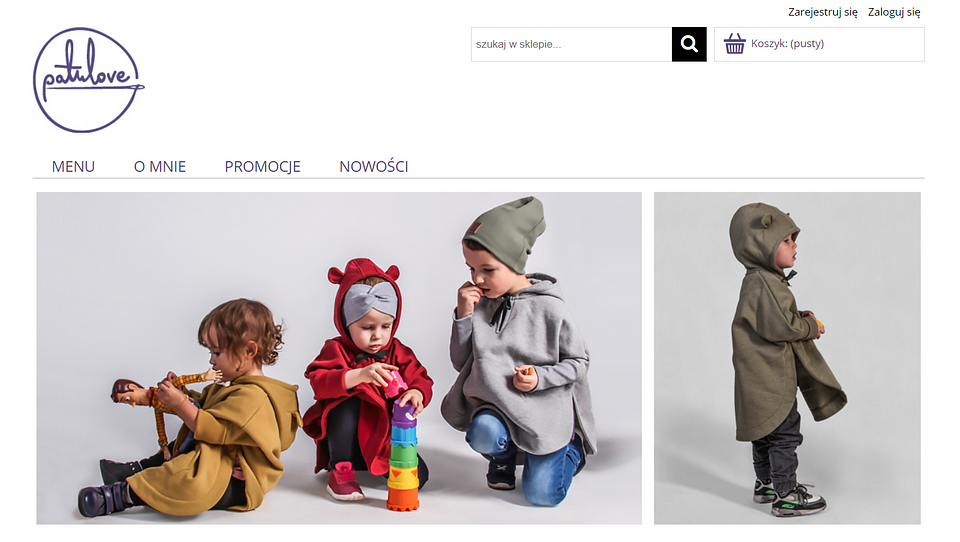Click the shopping basket icon
This screenshot has width=960, height=542.
click(735, 43)
